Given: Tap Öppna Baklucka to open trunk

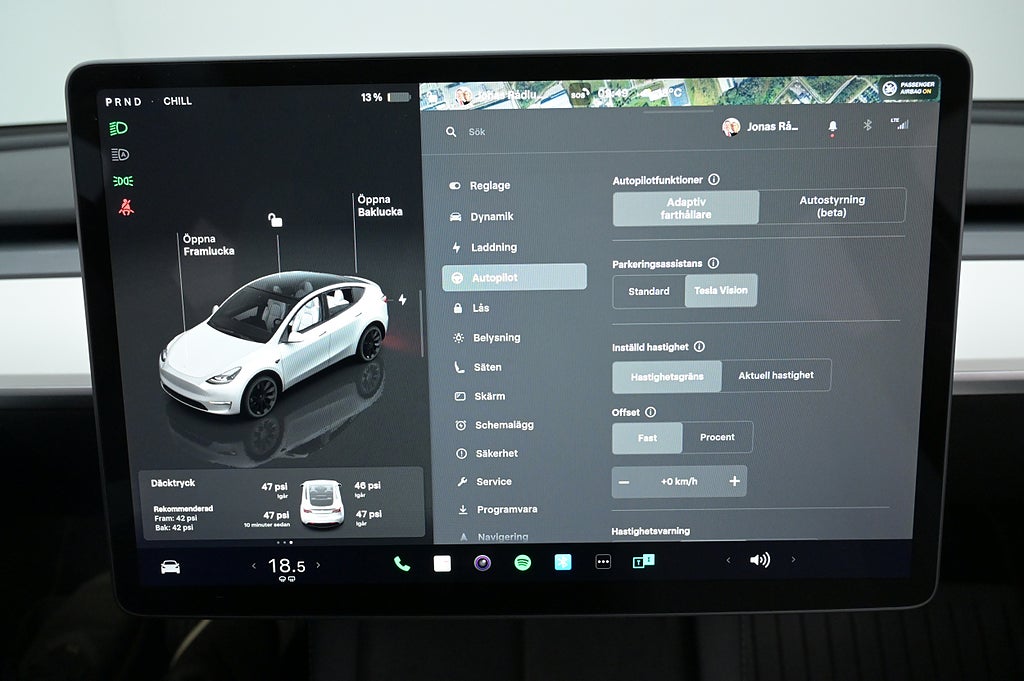Looking at the screenshot, I should point(380,206).
